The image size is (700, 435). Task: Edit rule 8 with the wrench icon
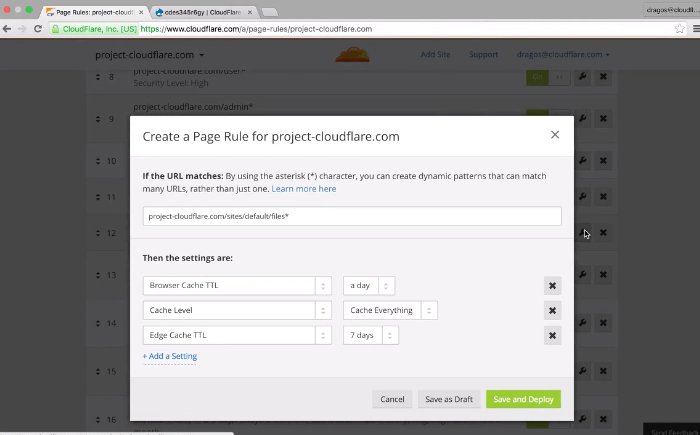click(x=582, y=77)
